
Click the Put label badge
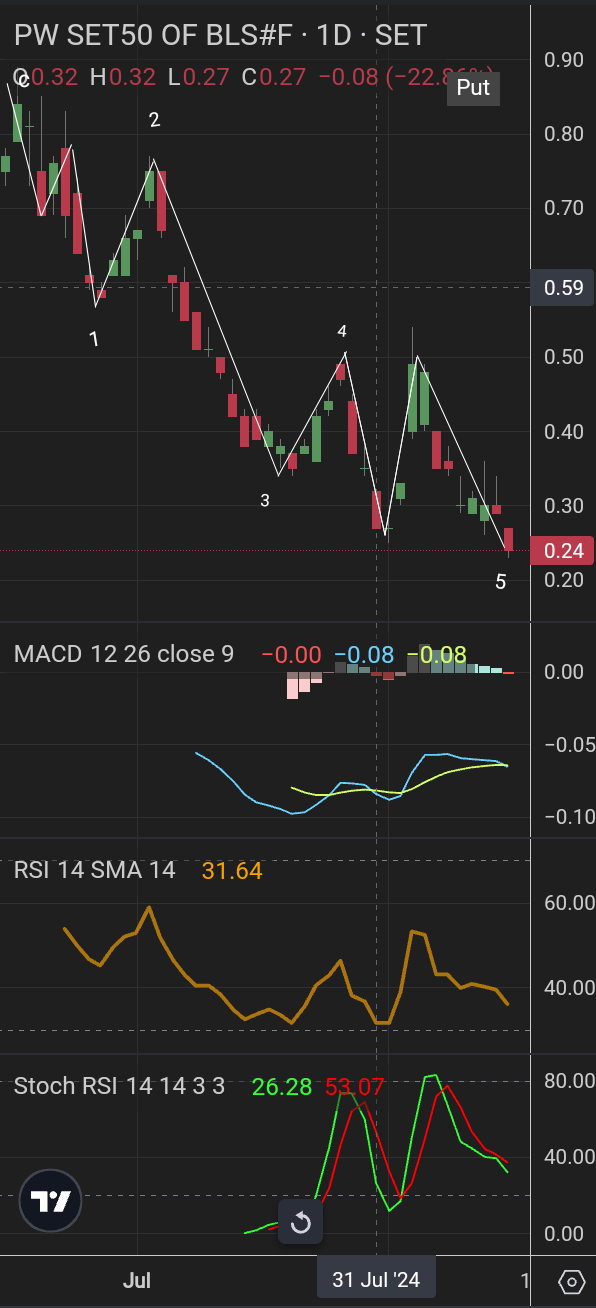coord(473,88)
